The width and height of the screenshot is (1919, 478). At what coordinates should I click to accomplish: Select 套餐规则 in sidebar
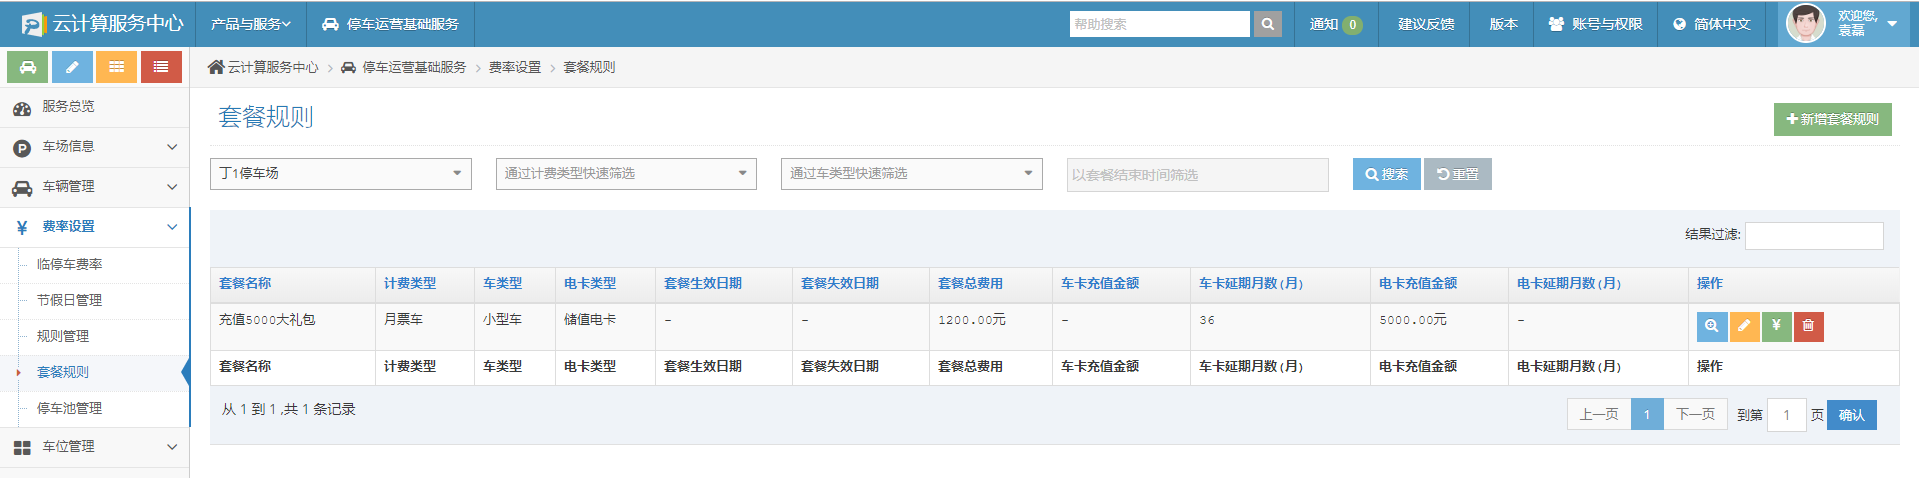point(63,372)
